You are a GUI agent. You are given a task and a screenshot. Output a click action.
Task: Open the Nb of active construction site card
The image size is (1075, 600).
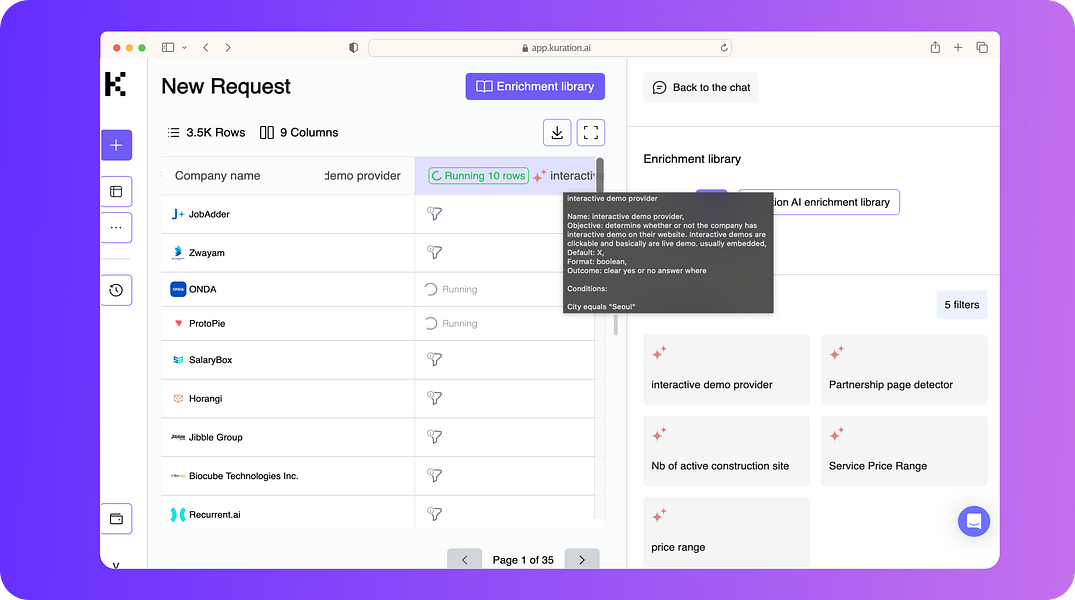point(727,451)
